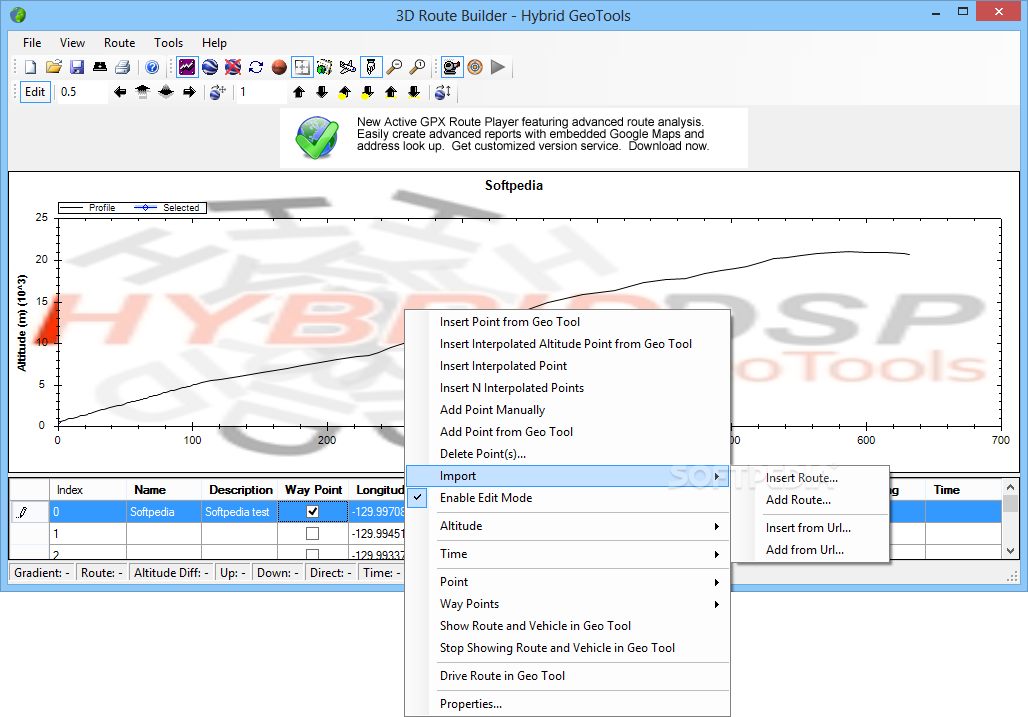Click the black right arrow icon
This screenshot has width=1028, height=717.
point(189,92)
